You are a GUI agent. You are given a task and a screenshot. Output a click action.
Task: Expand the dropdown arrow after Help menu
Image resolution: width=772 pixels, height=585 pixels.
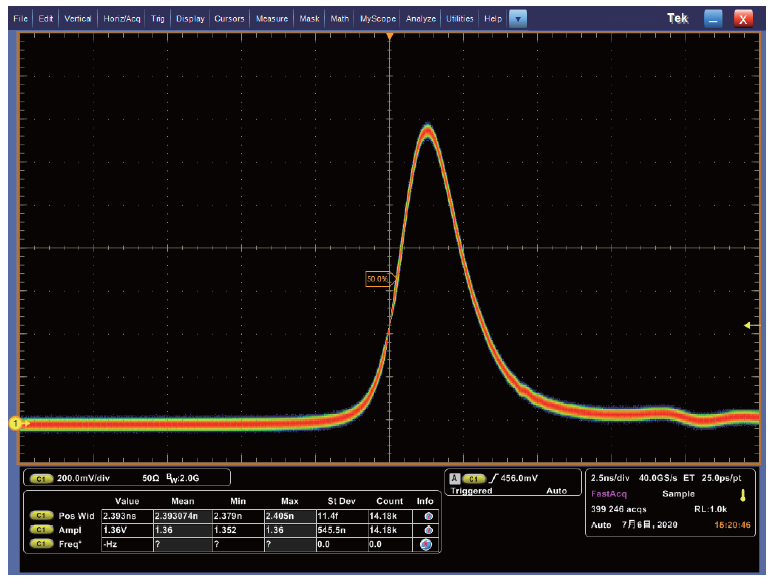point(517,18)
